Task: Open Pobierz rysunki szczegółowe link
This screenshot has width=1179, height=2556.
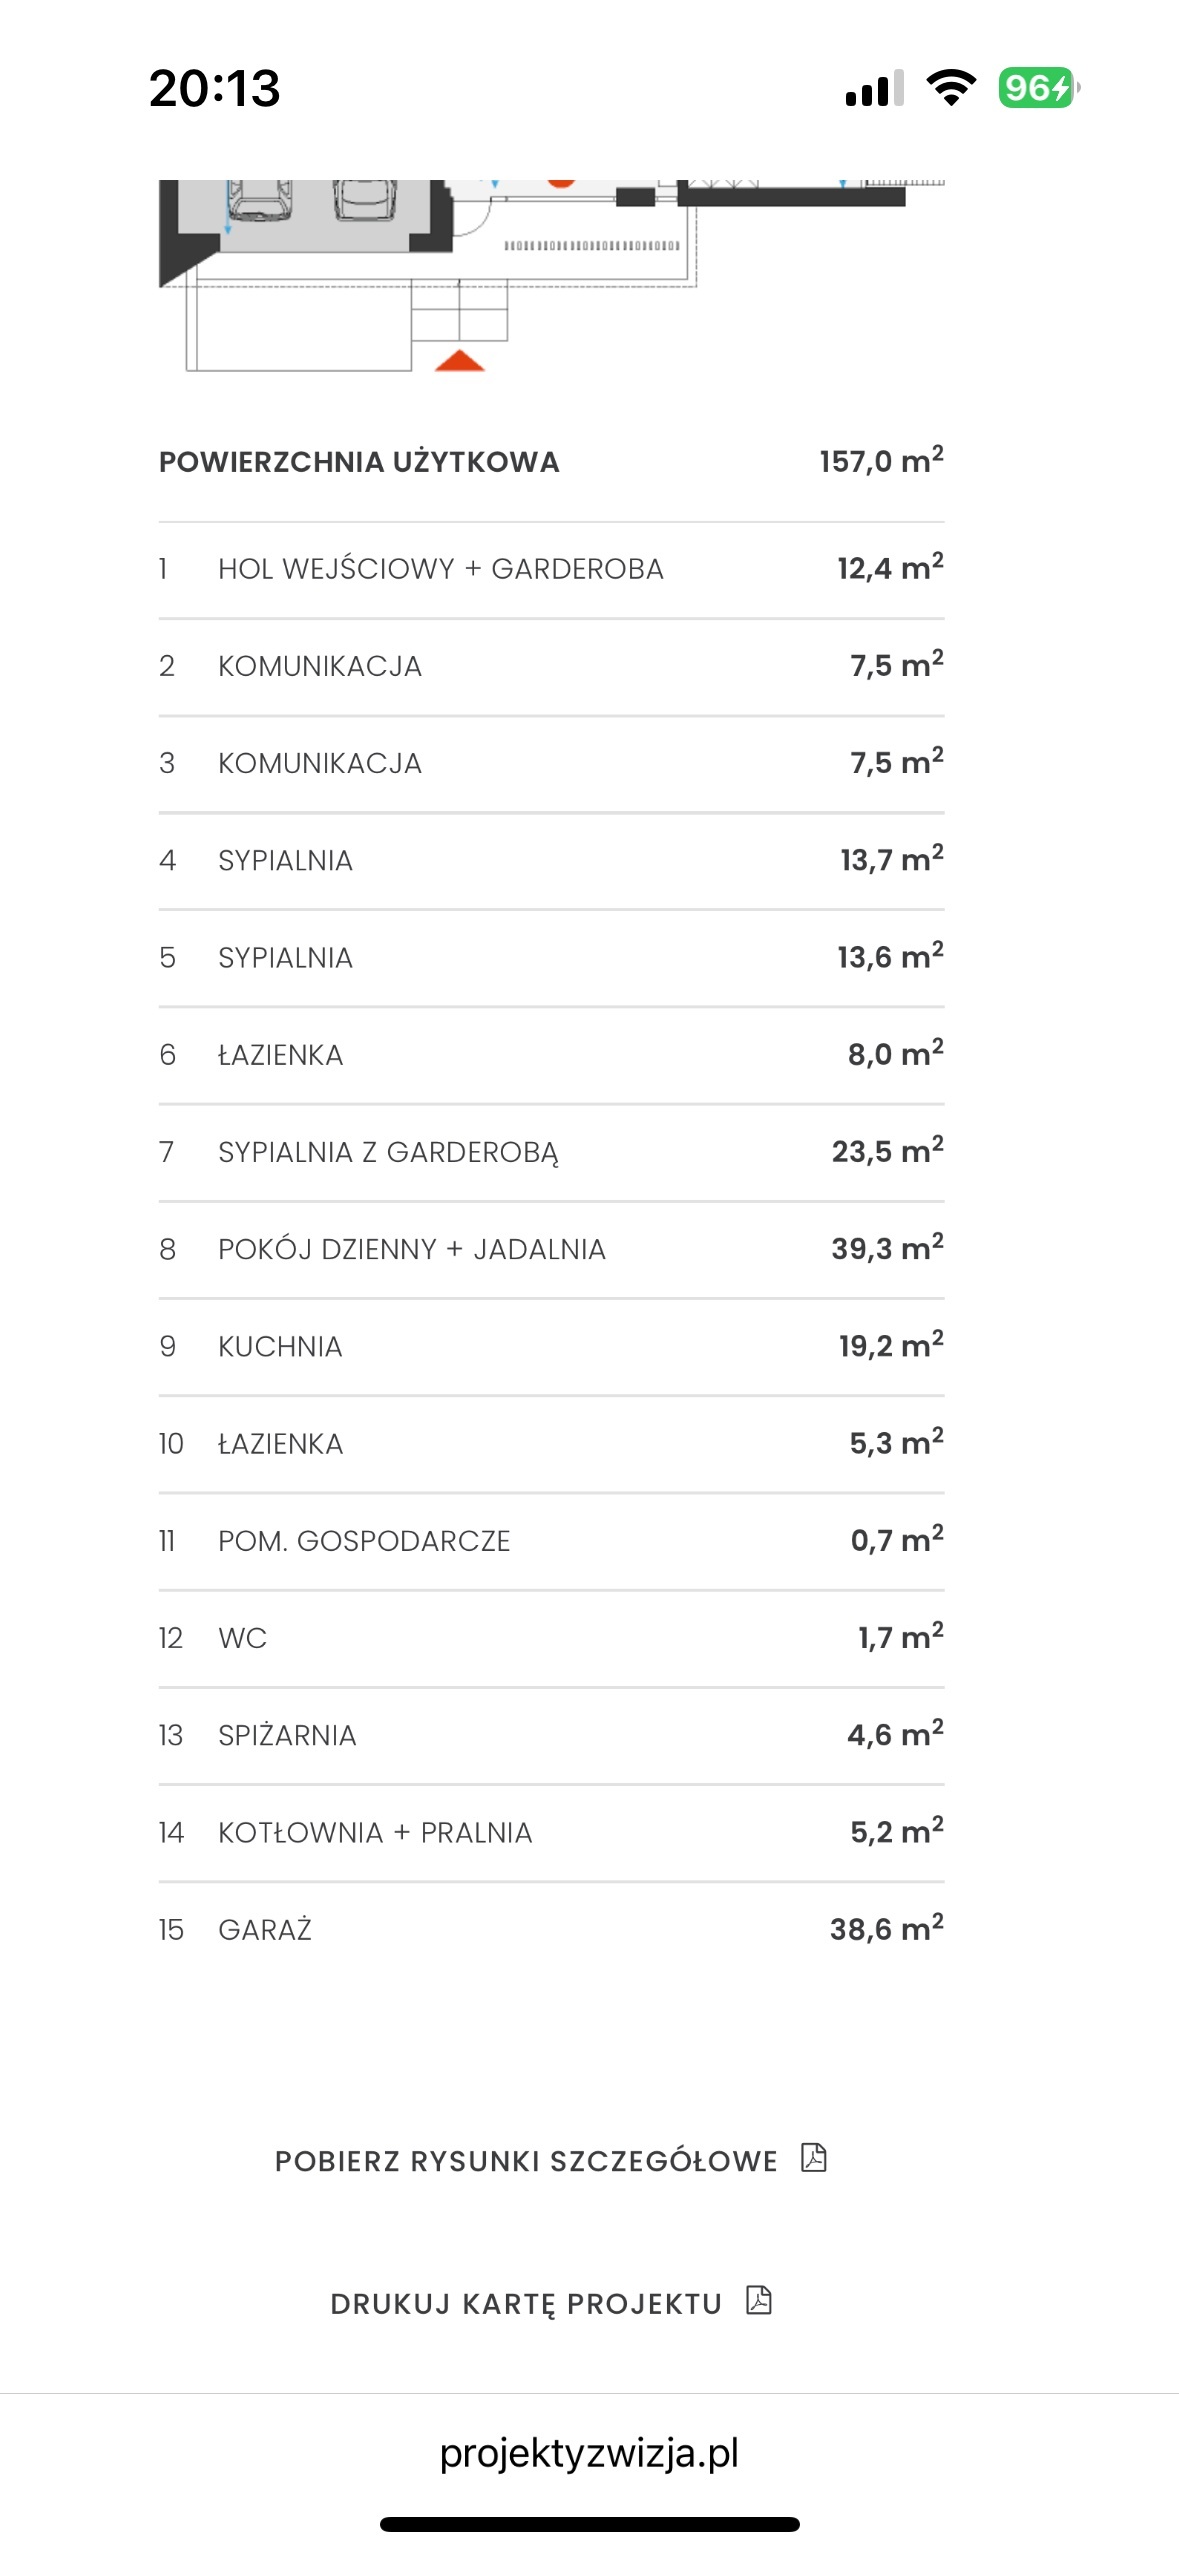Action: [x=526, y=2161]
